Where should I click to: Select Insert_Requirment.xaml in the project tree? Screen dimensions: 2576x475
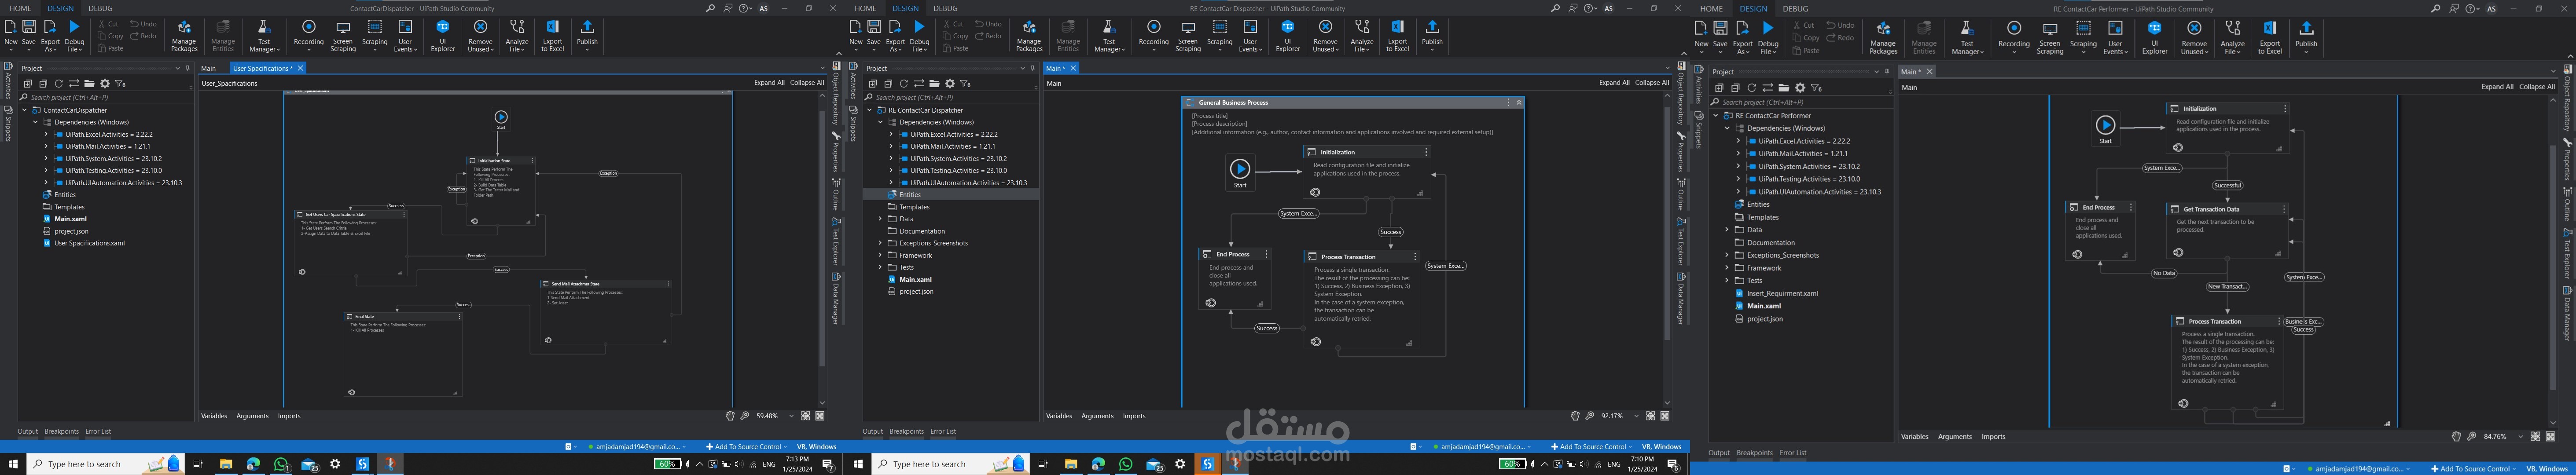point(1782,294)
